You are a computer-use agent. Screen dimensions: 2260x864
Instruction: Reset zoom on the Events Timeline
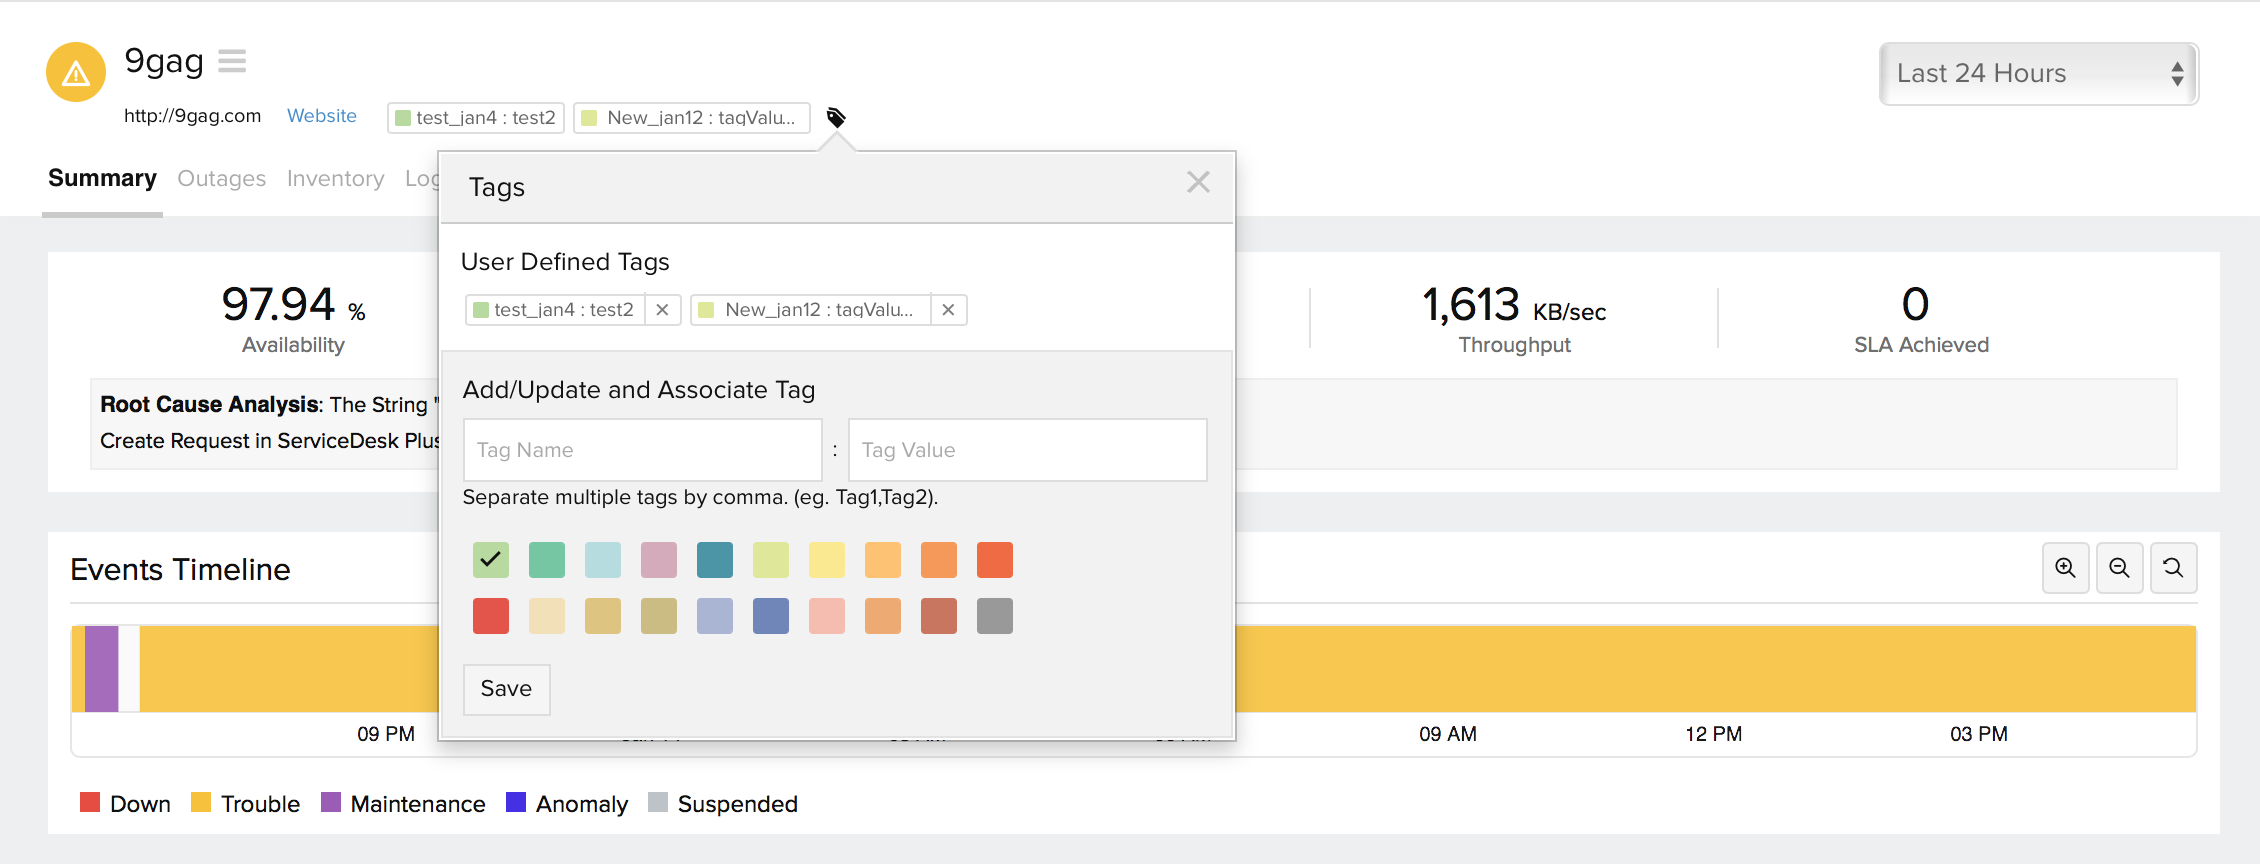tap(2173, 568)
